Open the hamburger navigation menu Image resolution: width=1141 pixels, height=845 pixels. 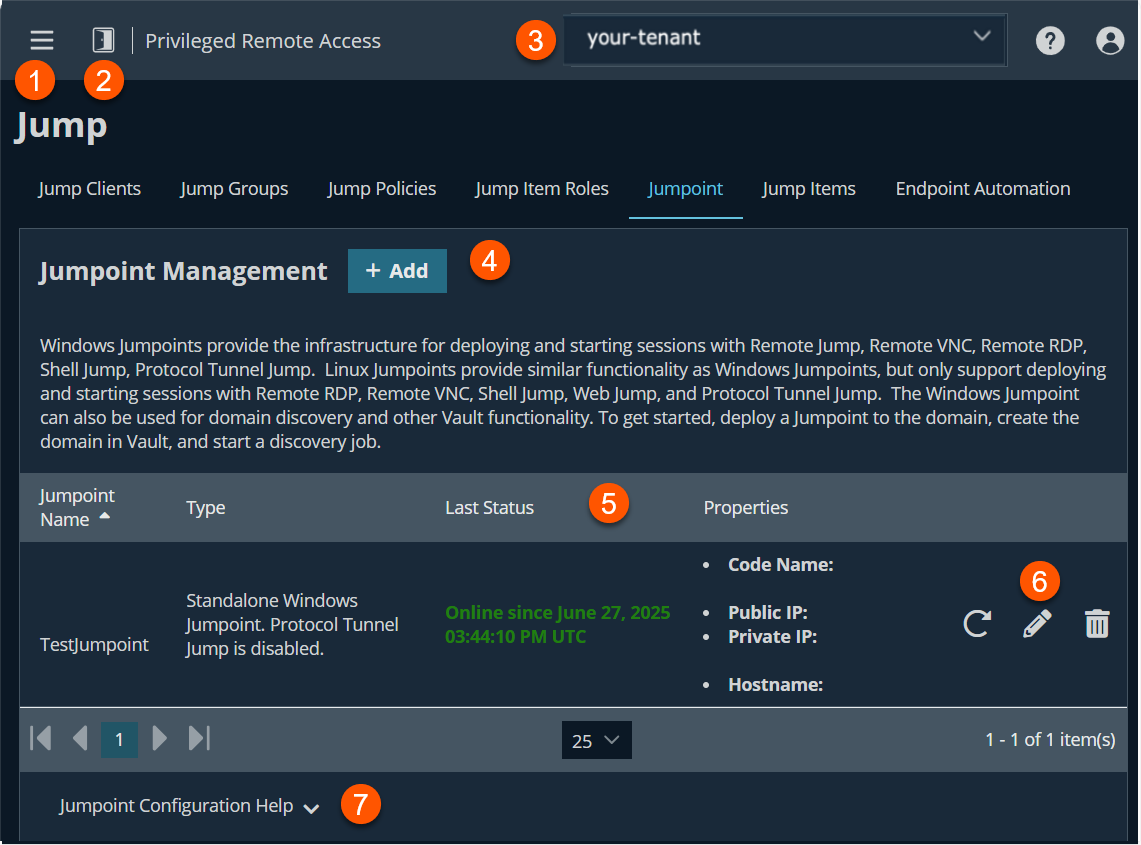click(41, 40)
